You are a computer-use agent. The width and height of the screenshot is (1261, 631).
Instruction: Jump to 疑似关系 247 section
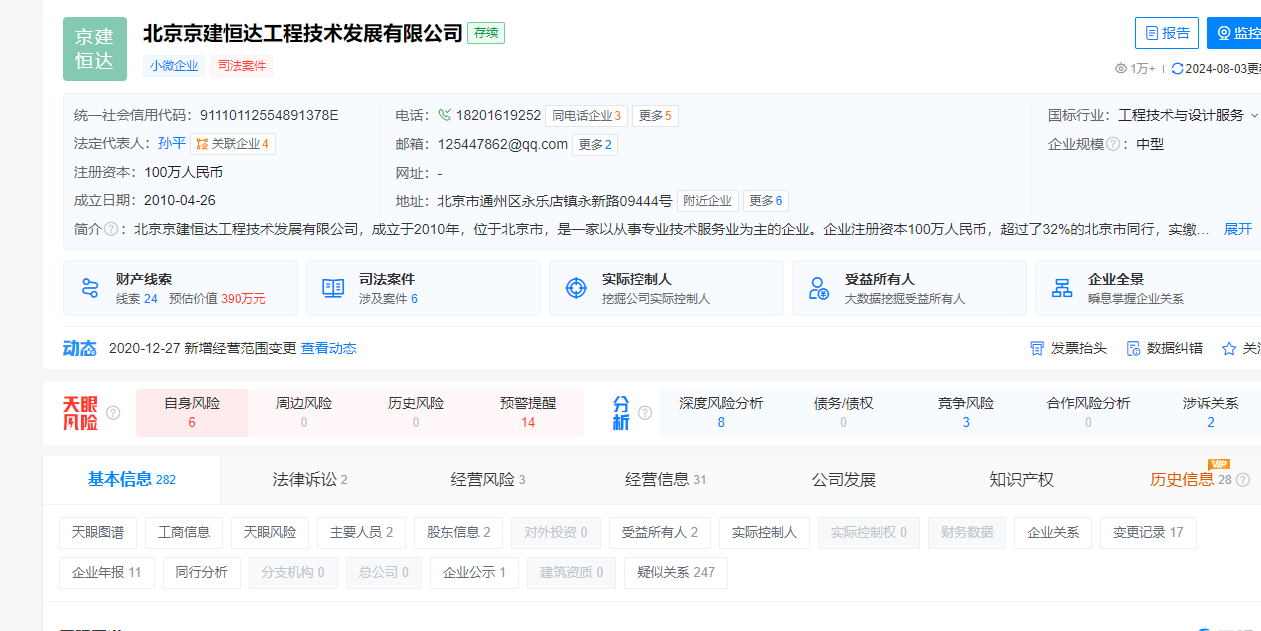tap(676, 573)
